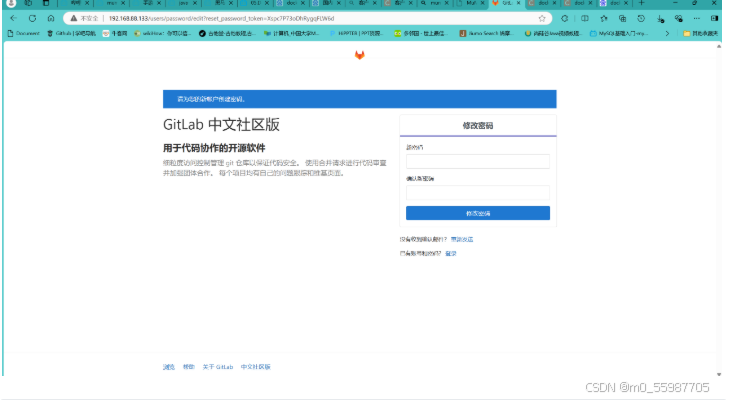Click the not-secure warning triangle icon
The image size is (730, 400).
[x=74, y=19]
